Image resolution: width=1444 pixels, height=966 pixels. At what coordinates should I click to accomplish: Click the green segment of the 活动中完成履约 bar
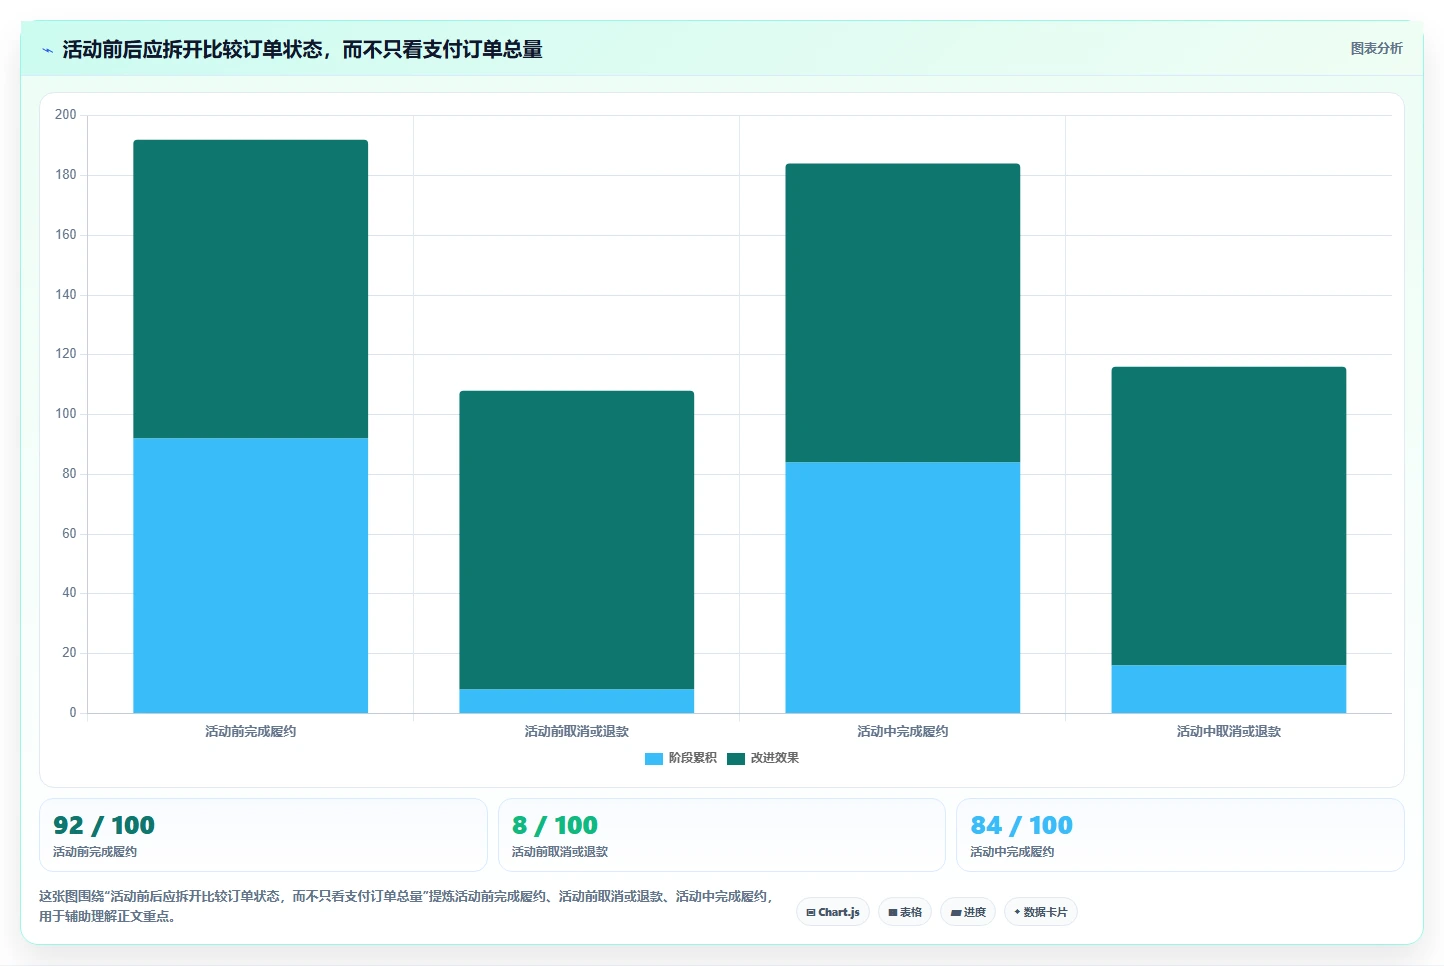click(x=903, y=313)
